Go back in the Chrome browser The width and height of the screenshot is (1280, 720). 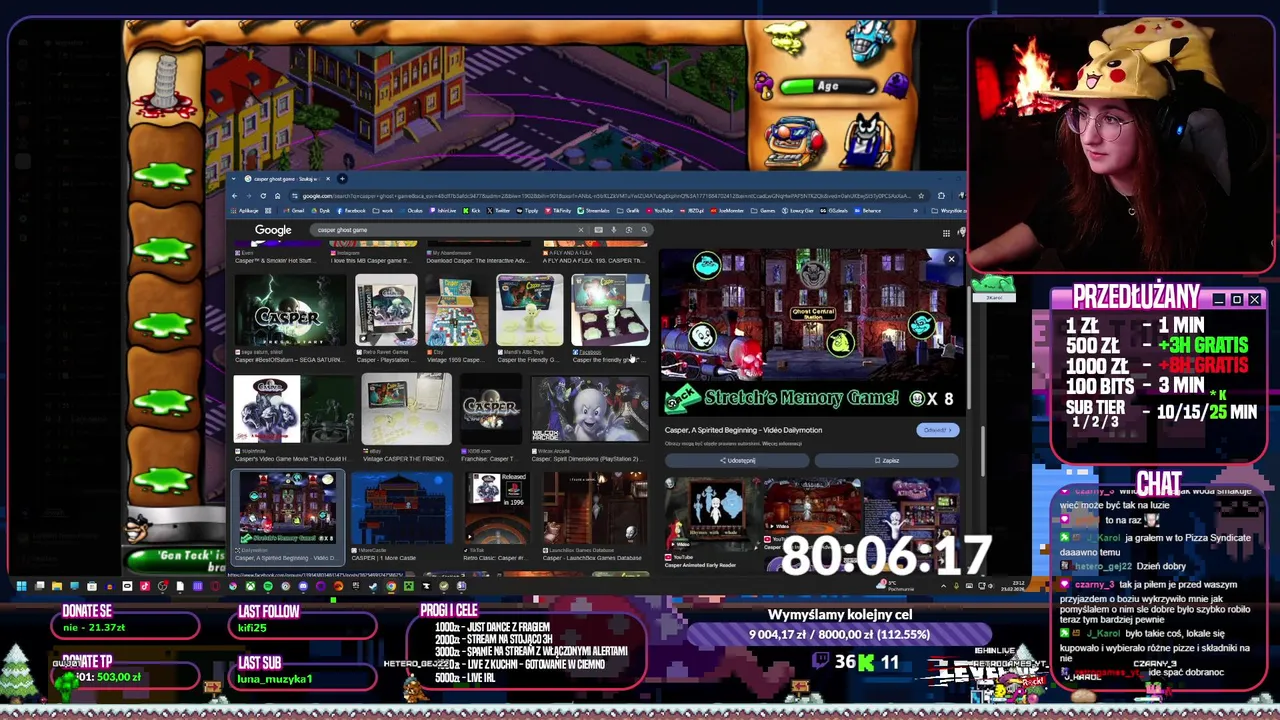[x=234, y=196]
